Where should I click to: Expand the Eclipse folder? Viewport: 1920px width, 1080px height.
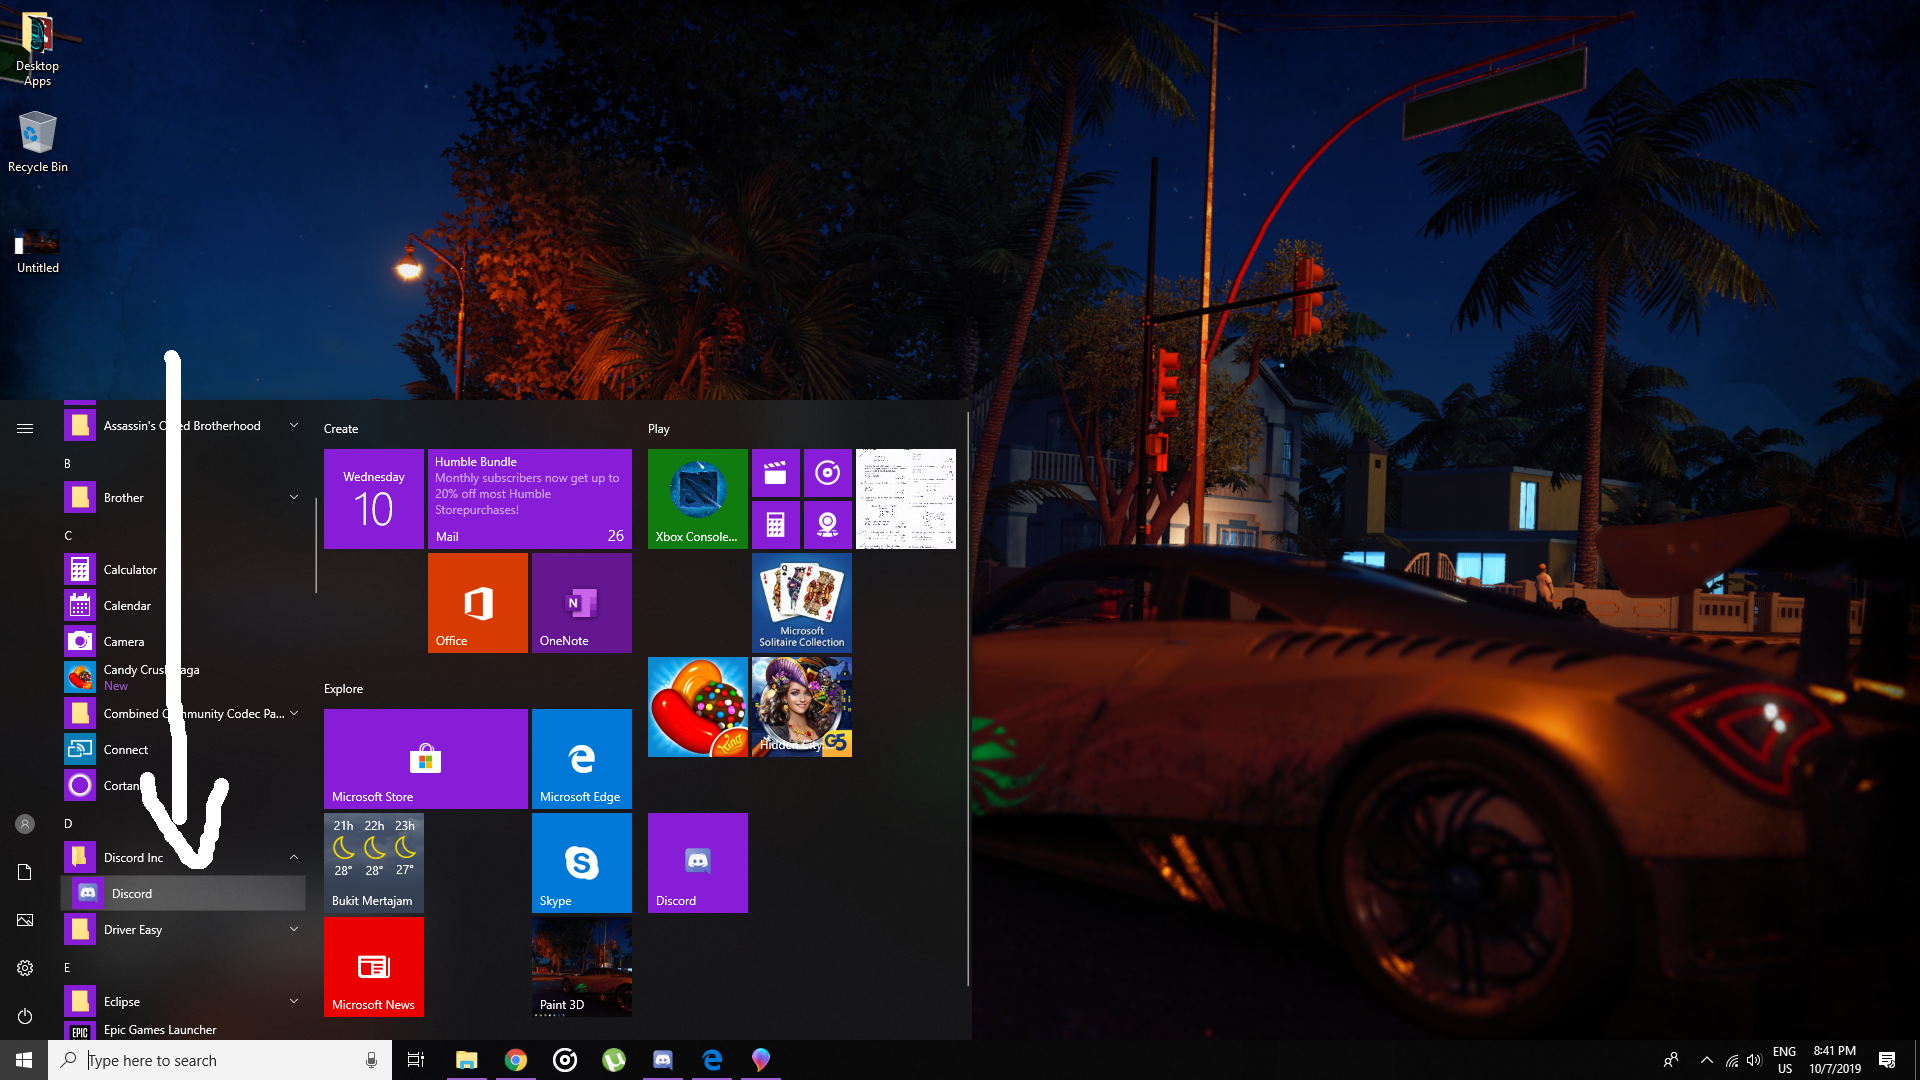184,1002
